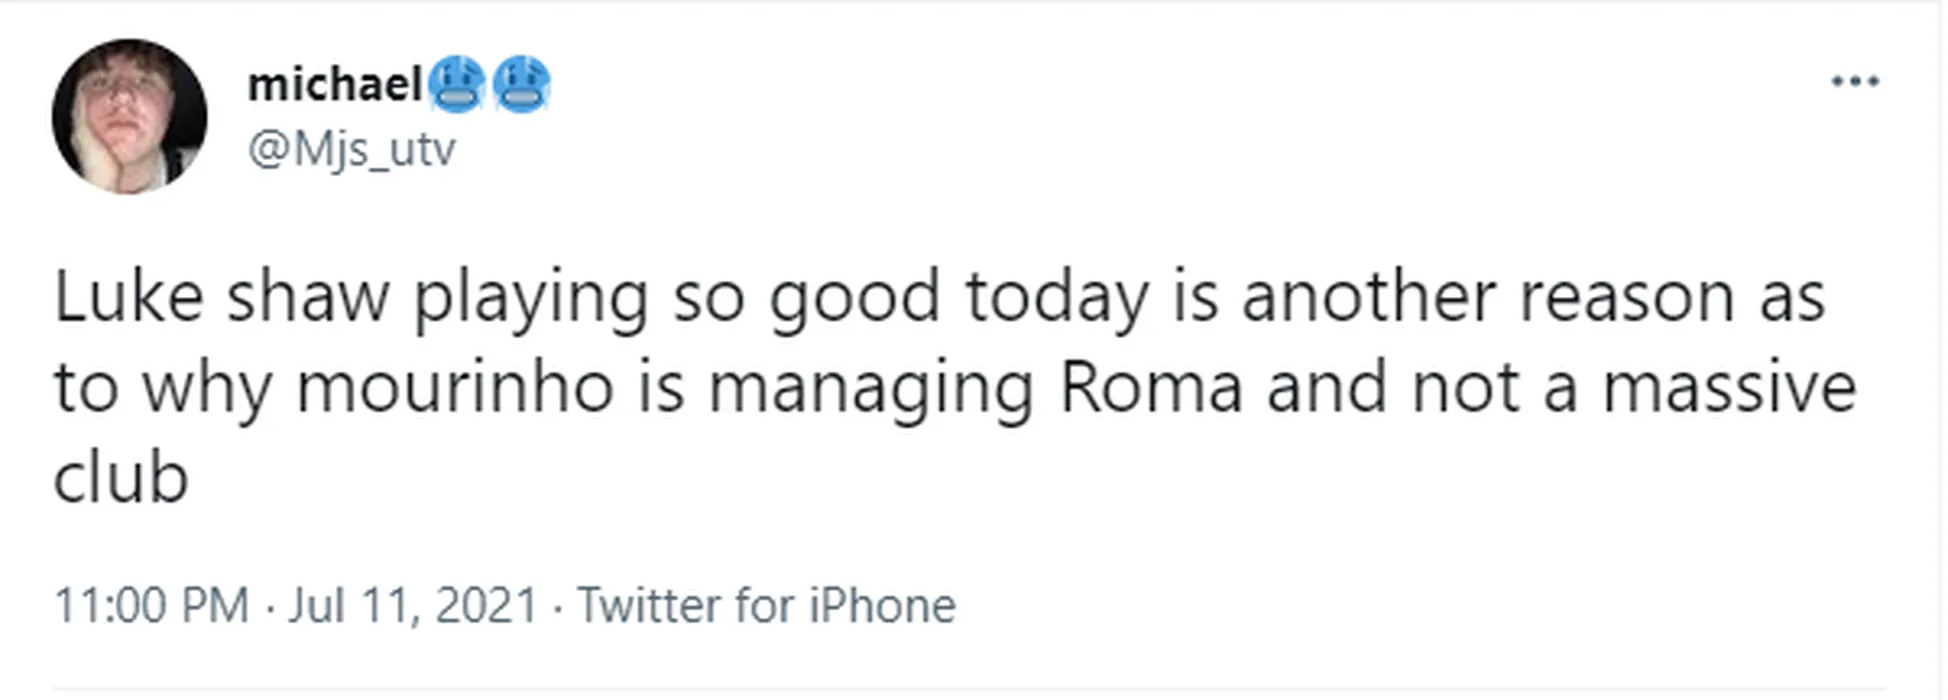Click the word 'massive' in tweet
The height and width of the screenshot is (700, 1948).
pos(1729,388)
